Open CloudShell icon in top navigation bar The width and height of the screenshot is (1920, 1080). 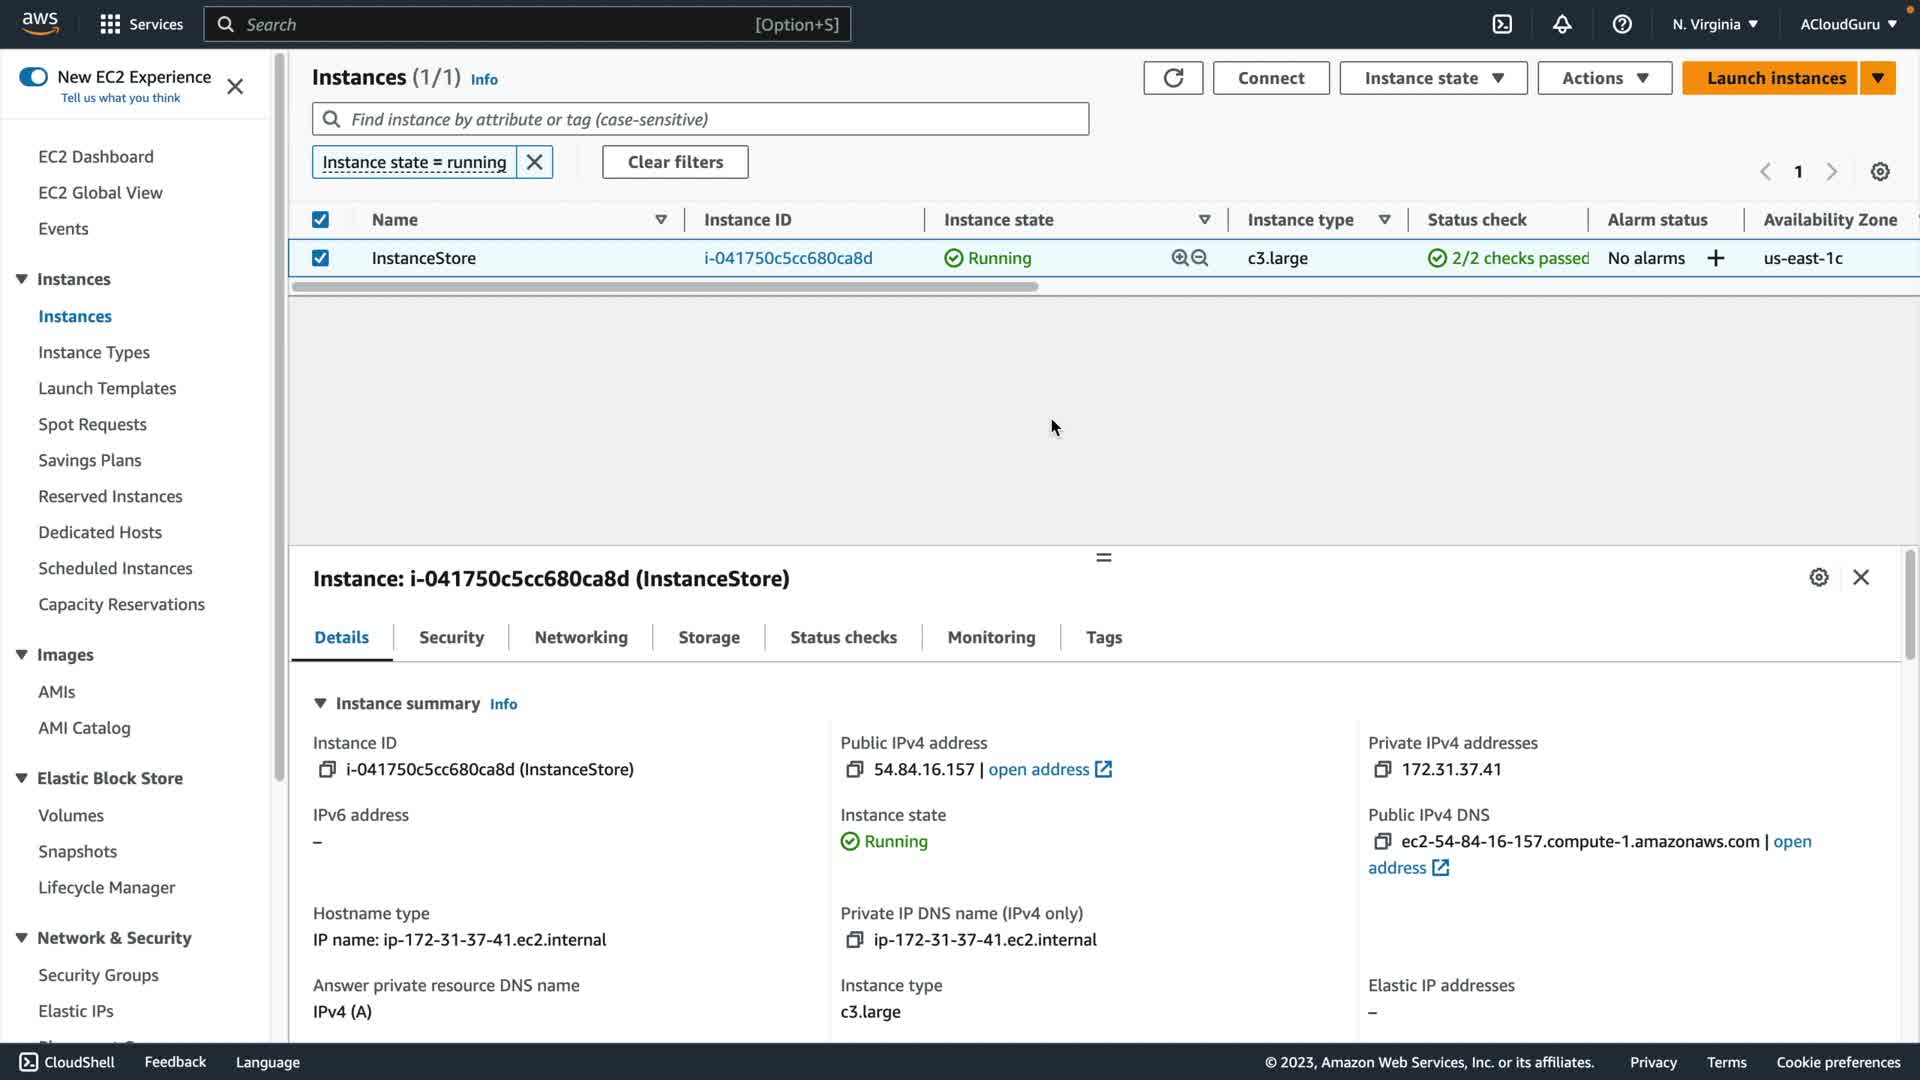[1502, 24]
